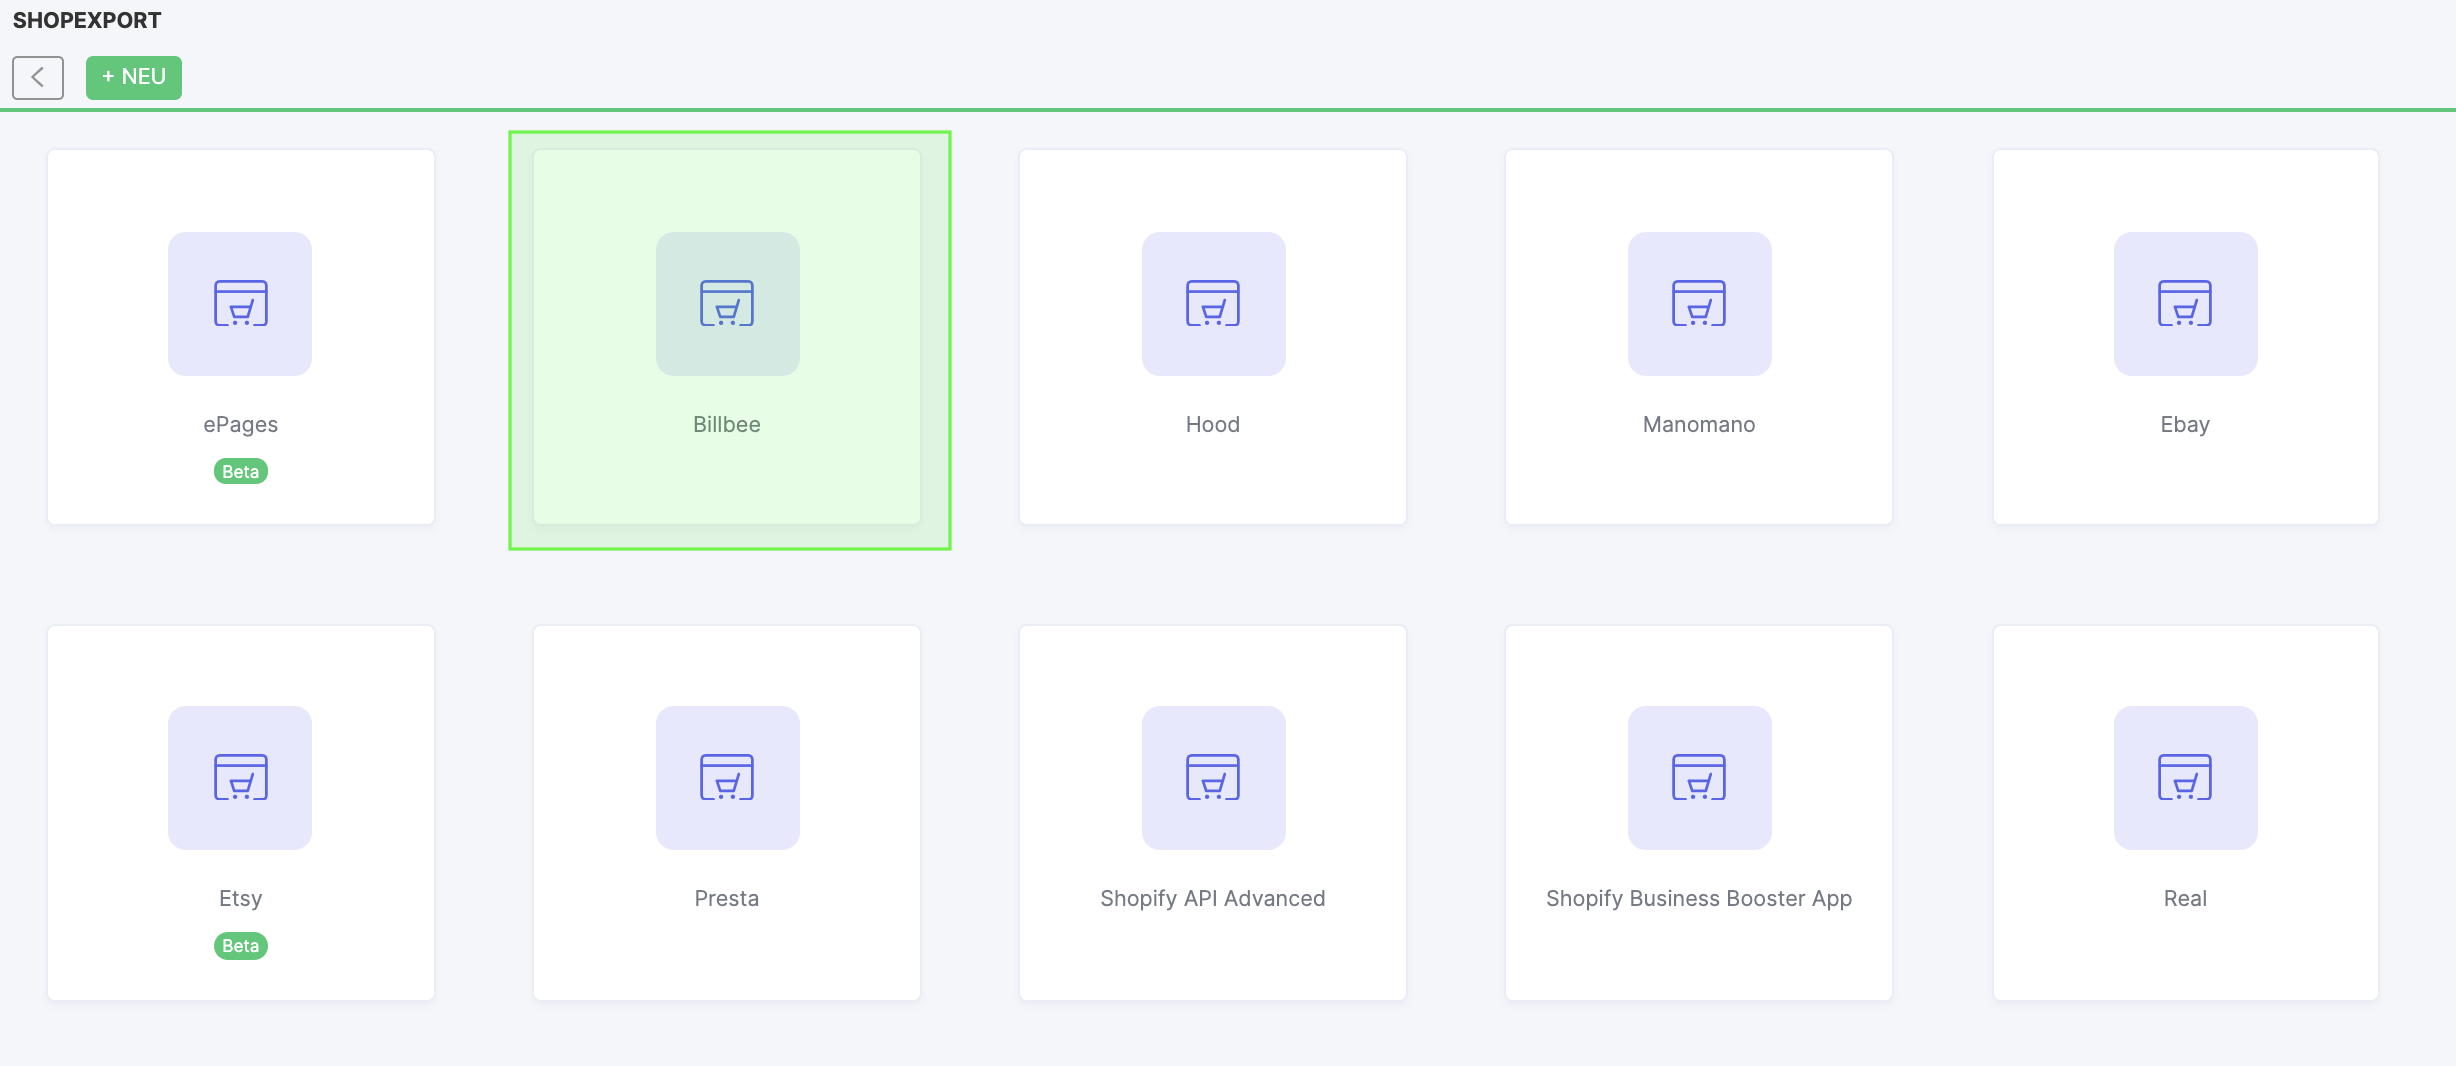
Task: Go back using the arrow button
Action: click(x=38, y=77)
